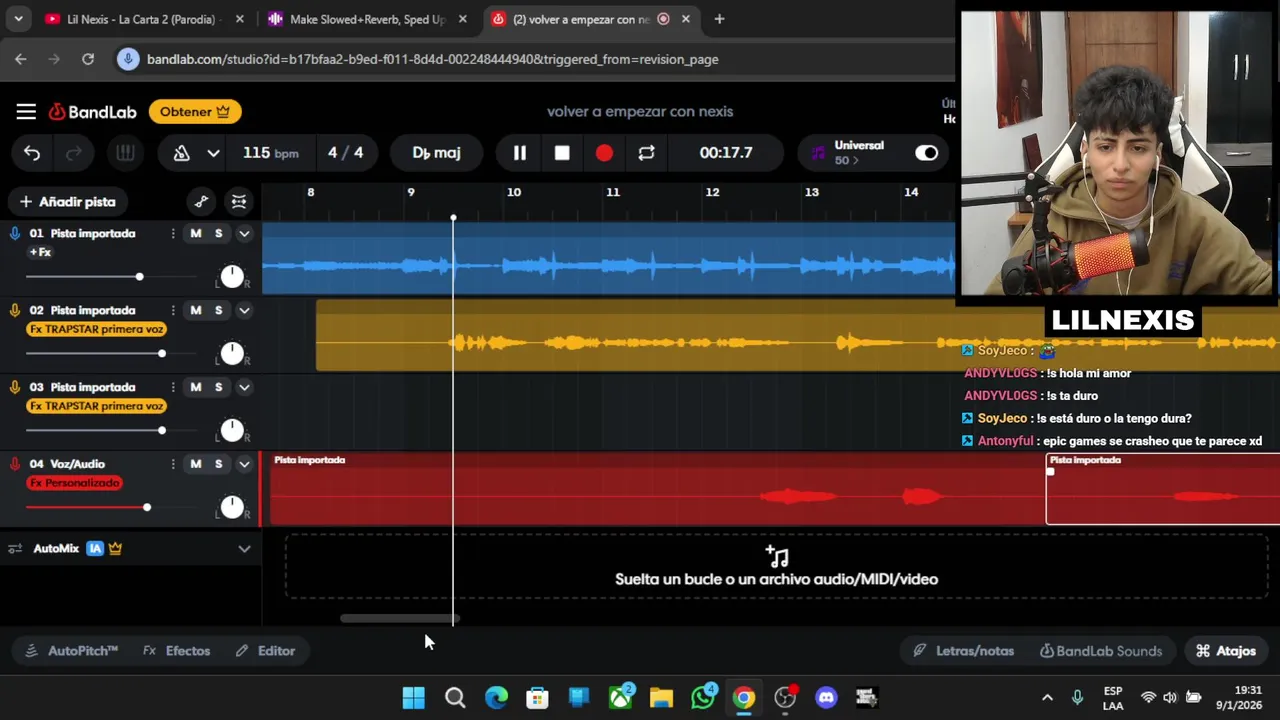The width and height of the screenshot is (1280, 720).
Task: Open metronome options dropdown arrow
Action: [213, 153]
